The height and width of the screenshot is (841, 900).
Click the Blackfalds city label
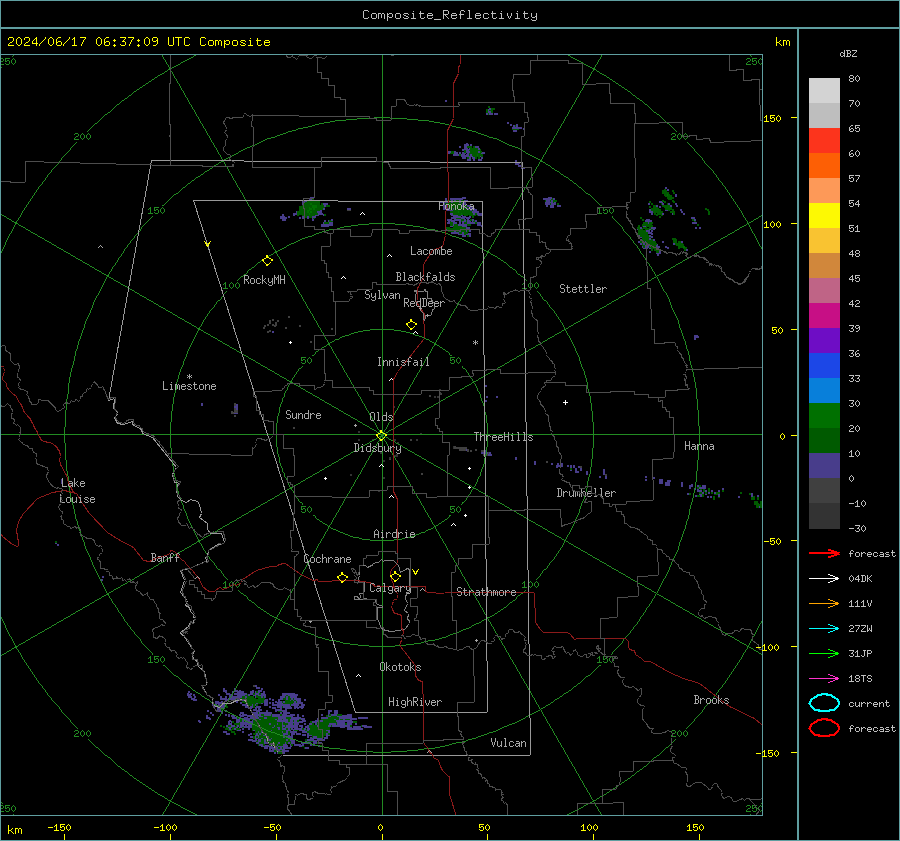coord(425,277)
